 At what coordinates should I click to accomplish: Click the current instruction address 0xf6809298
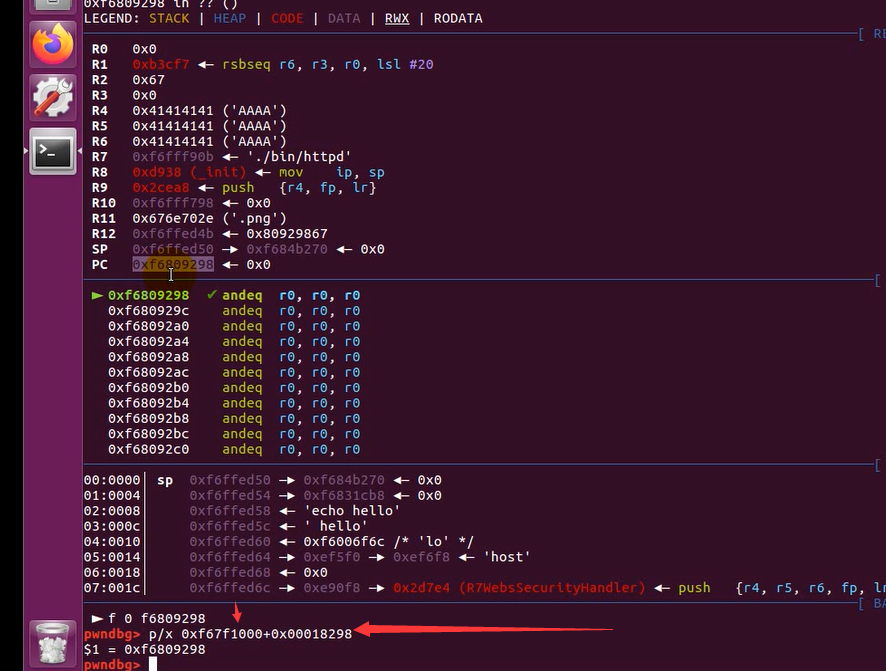pos(149,295)
